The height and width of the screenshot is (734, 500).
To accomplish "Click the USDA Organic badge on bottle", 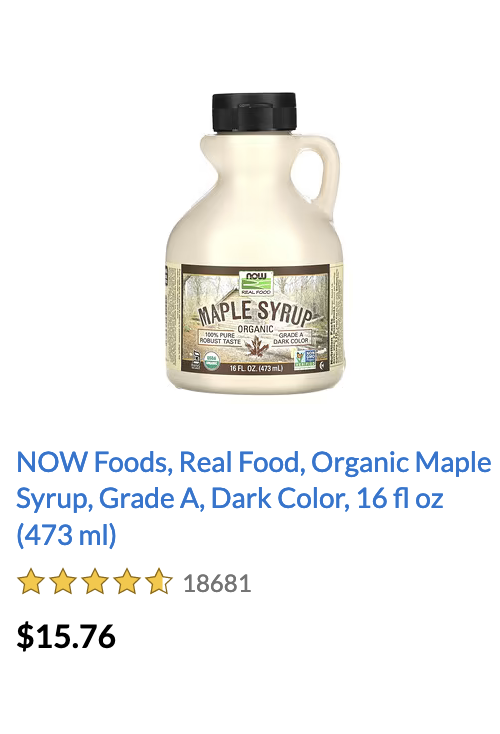I will click(213, 361).
